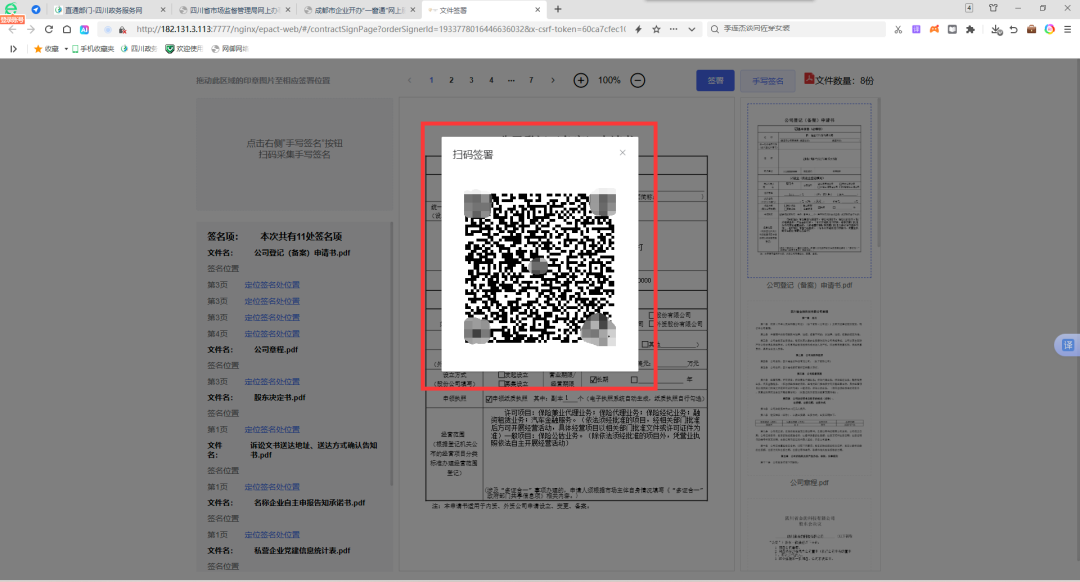
Task: Switch to the 成都市企业开办 tab
Action: 359,10
